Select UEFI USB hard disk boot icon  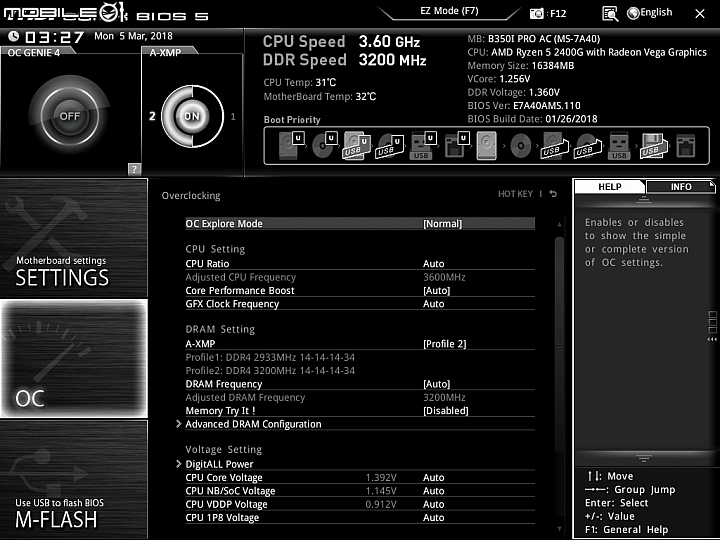[357, 145]
